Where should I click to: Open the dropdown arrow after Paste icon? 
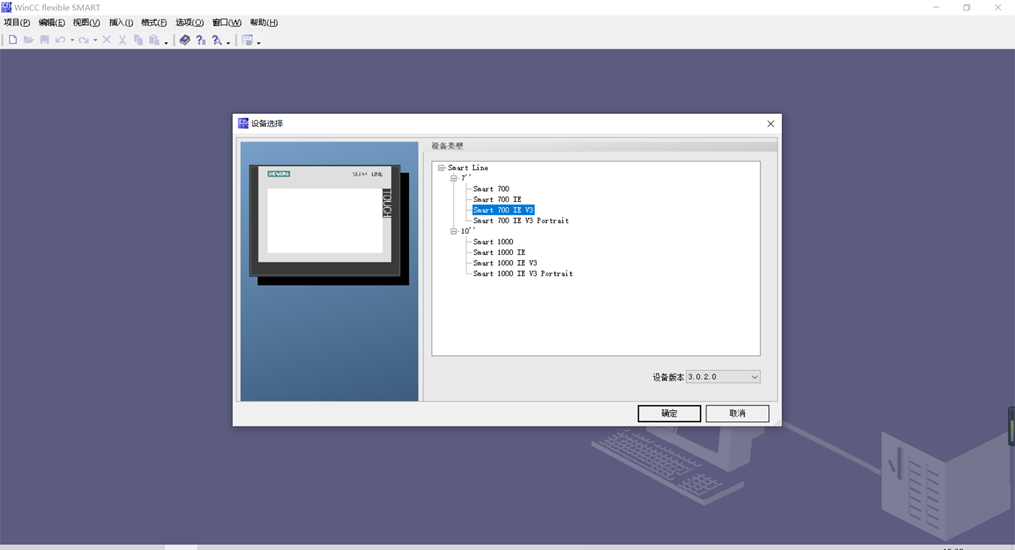pyautogui.click(x=166, y=42)
